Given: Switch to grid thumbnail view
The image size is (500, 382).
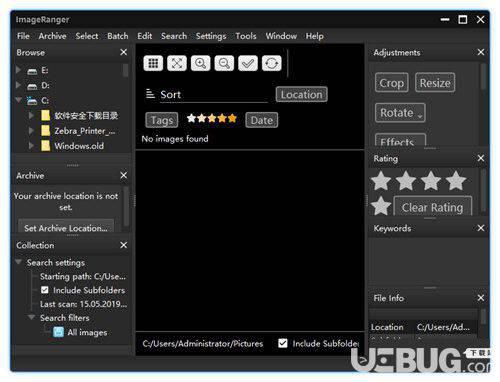Looking at the screenshot, I should [x=153, y=63].
